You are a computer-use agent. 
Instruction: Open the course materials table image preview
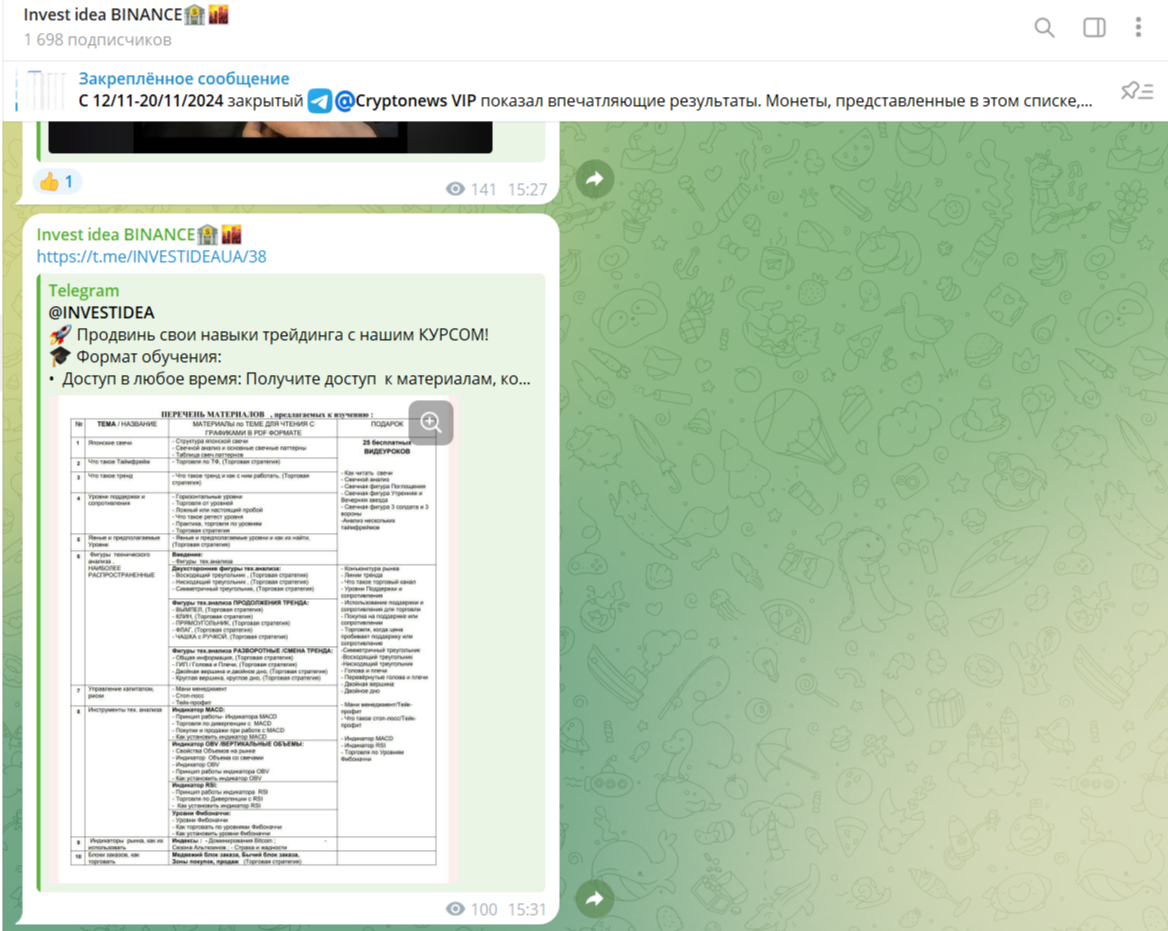coord(253,641)
